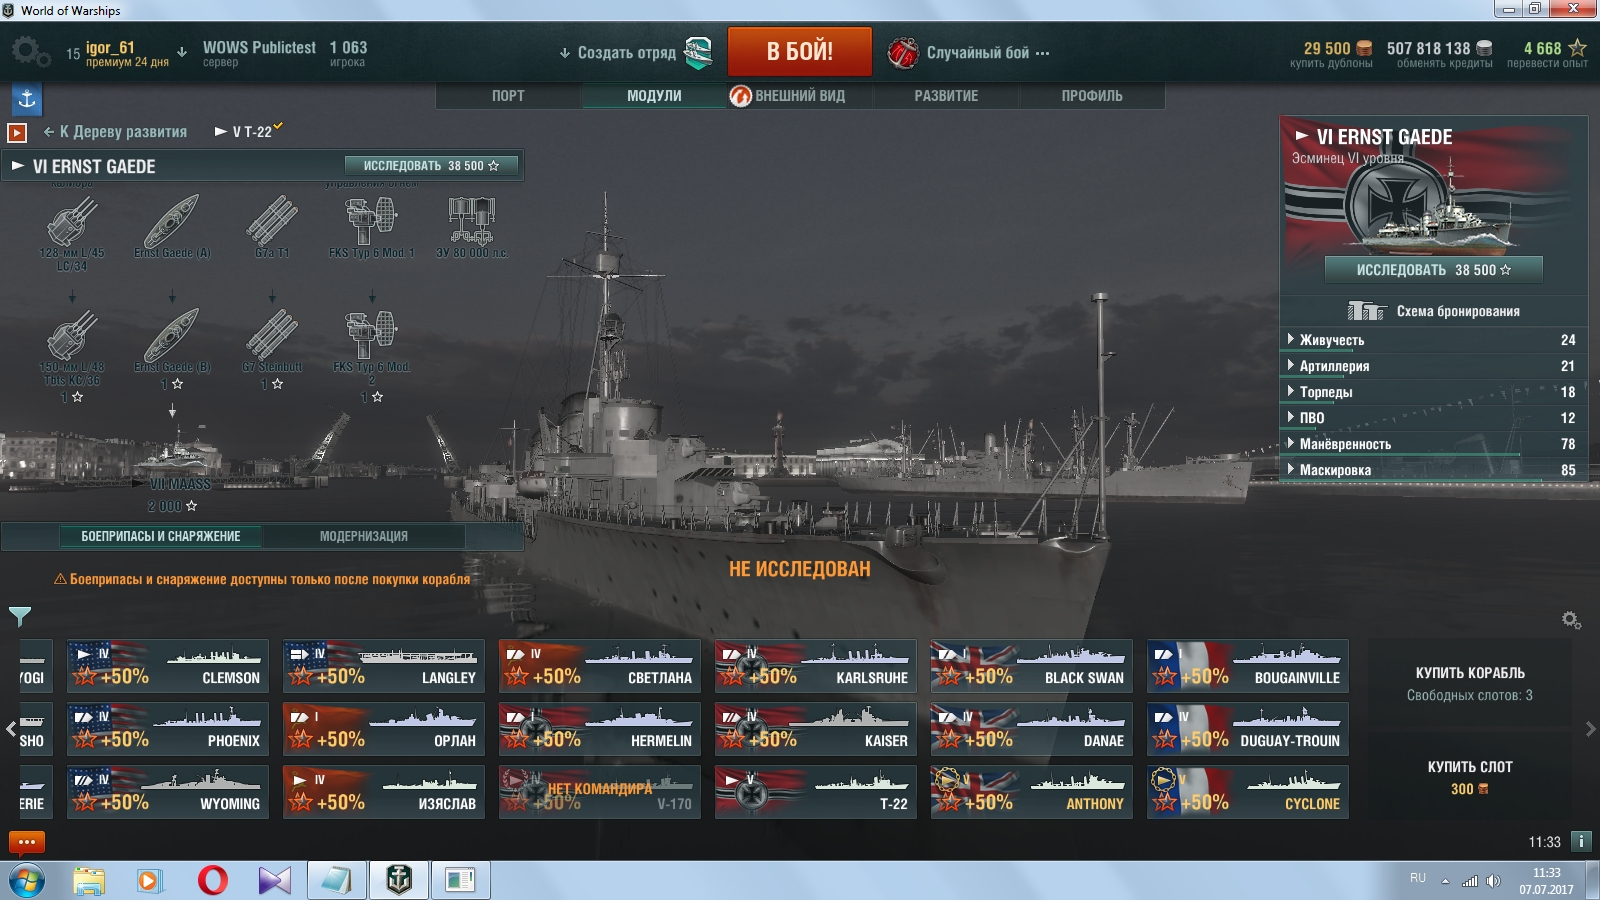
Task: Select the FKS Typ 6 Mod. 1 module
Action: tap(371, 228)
